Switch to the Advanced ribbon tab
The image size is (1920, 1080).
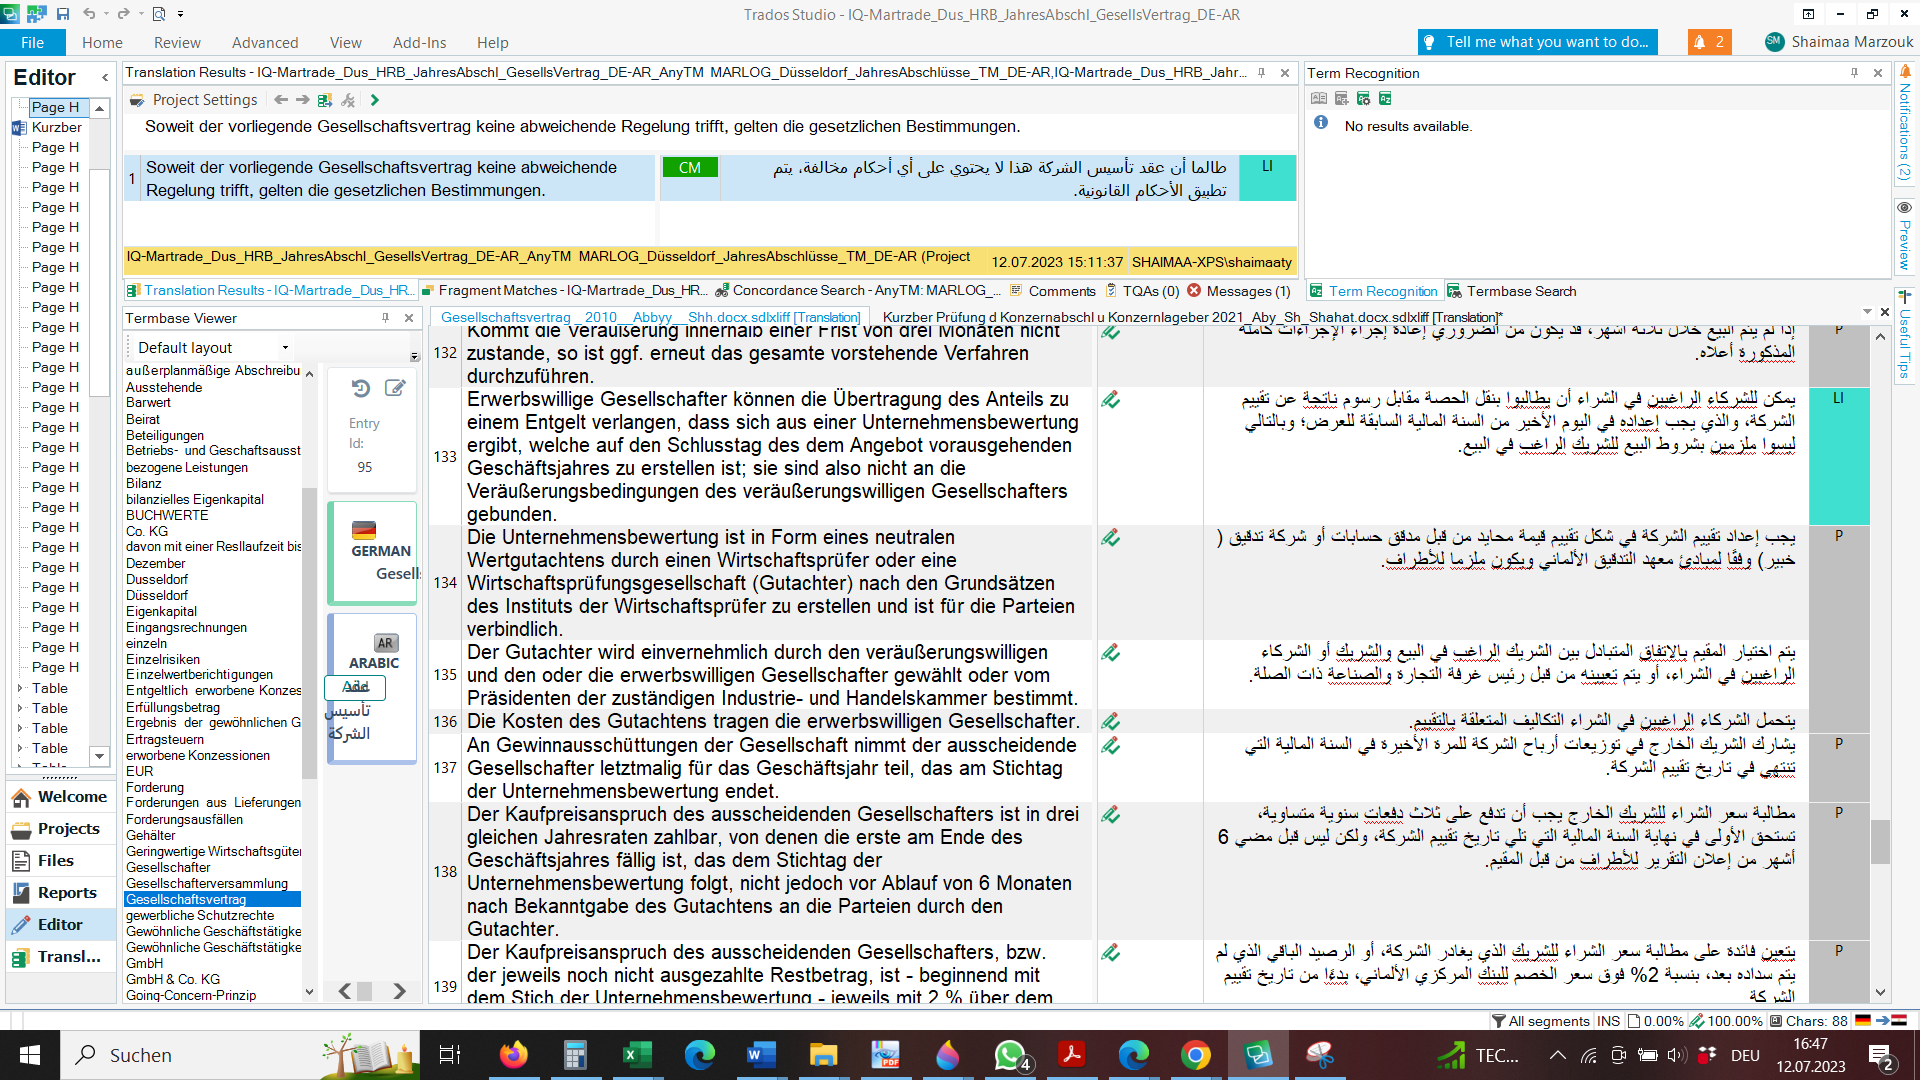(265, 42)
